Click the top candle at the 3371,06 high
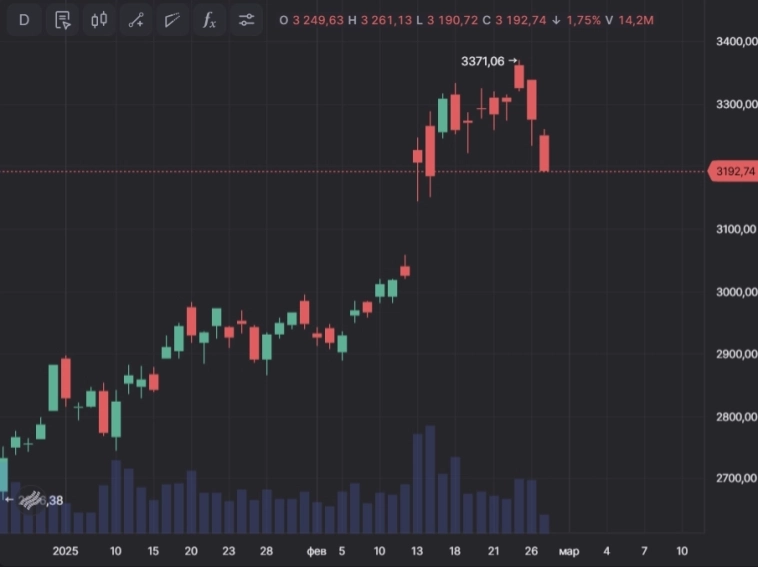 [x=519, y=76]
